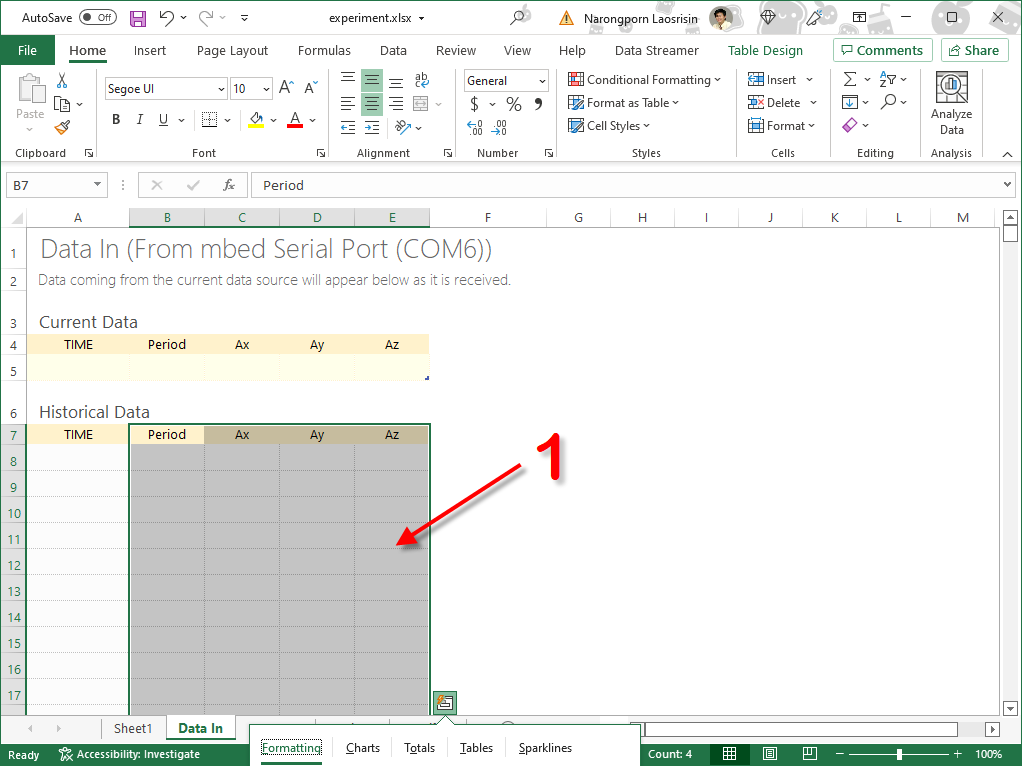Image resolution: width=1022 pixels, height=766 pixels.
Task: Open the Table Design tab
Action: [x=765, y=50]
